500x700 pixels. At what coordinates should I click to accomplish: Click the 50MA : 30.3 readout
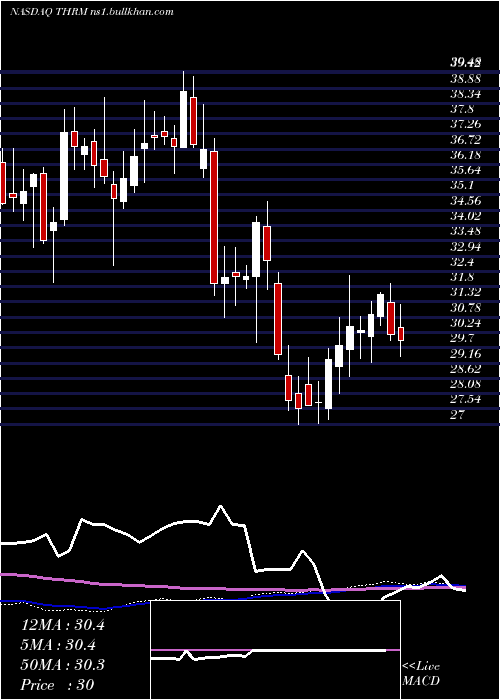click(x=62, y=665)
